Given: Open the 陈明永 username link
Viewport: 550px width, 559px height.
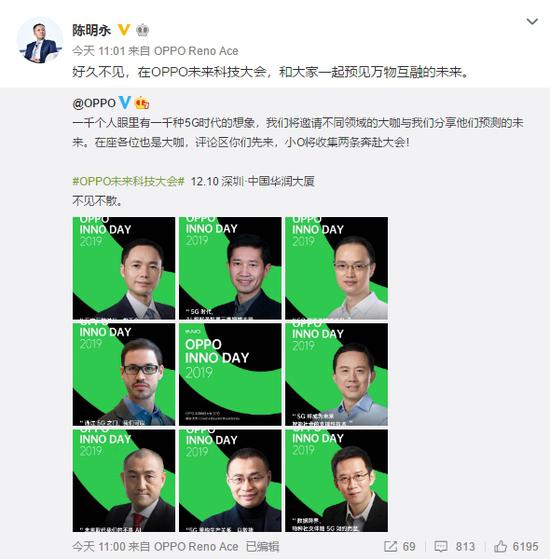Looking at the screenshot, I should click(x=92, y=30).
